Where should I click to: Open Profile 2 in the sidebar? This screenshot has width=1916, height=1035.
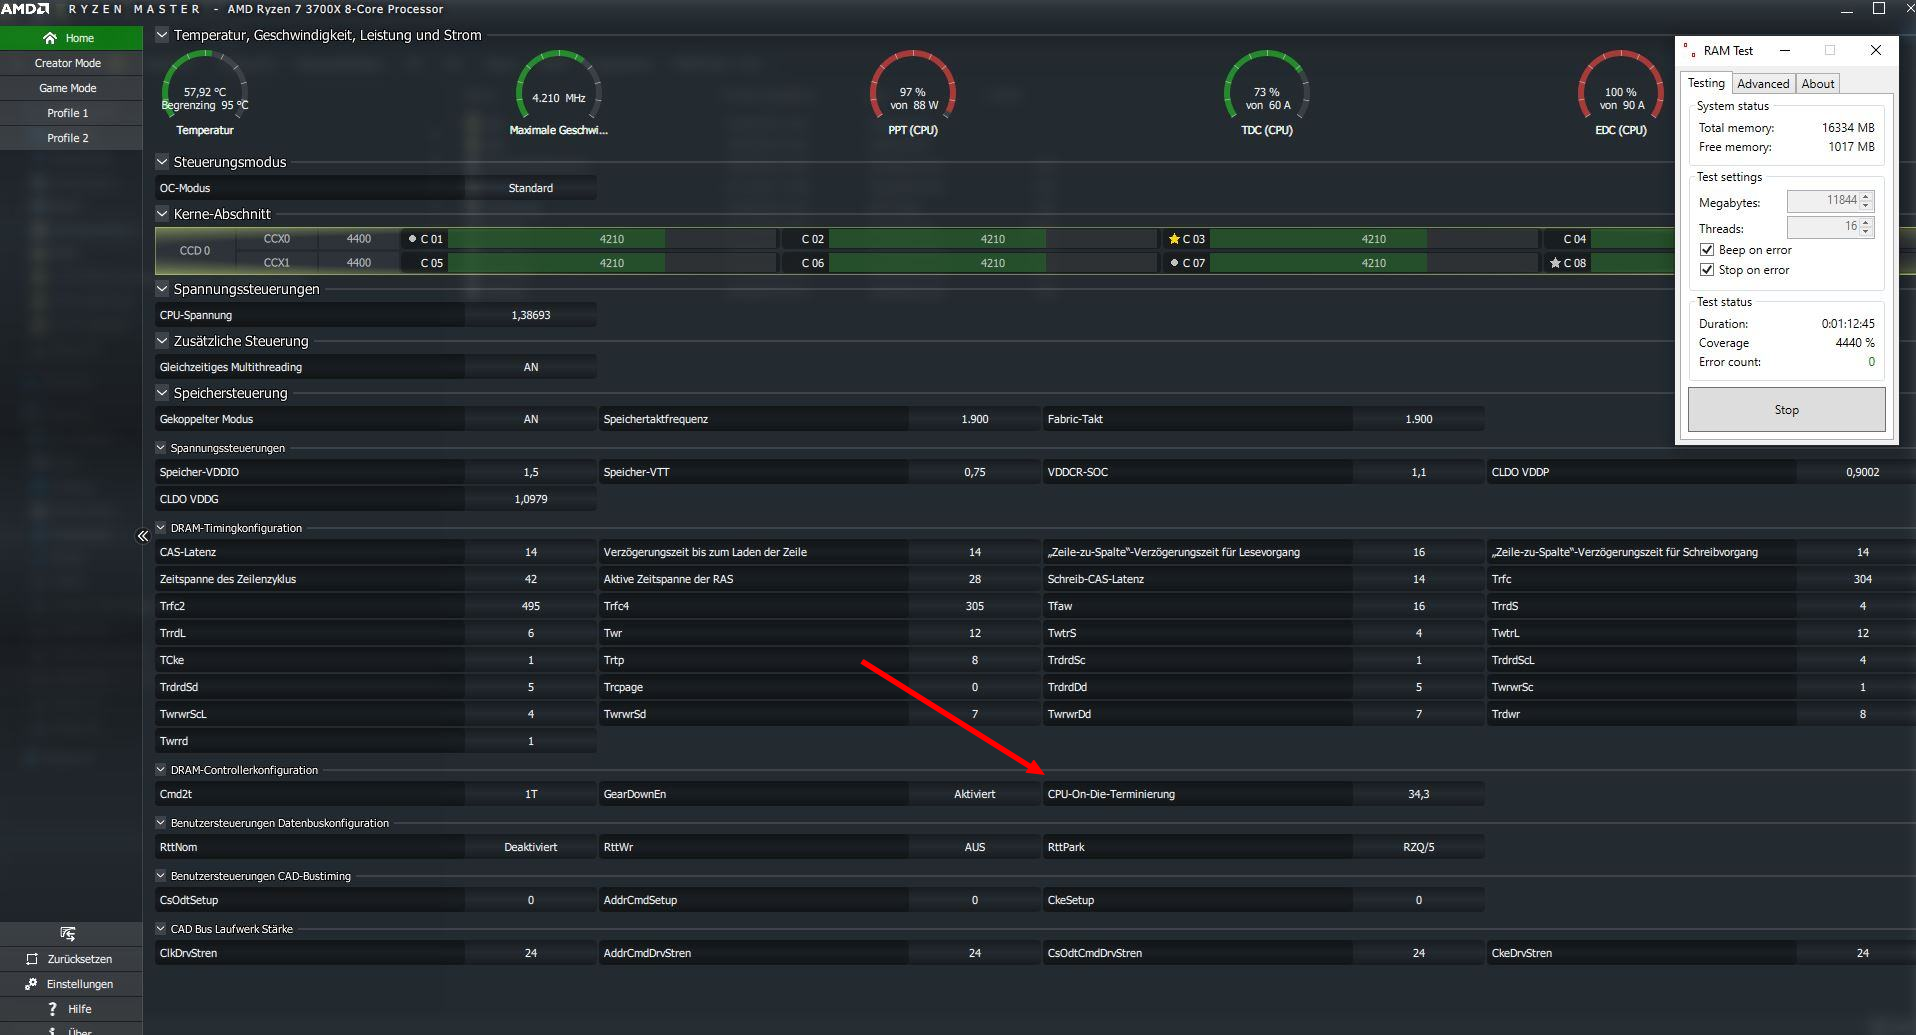pos(68,138)
